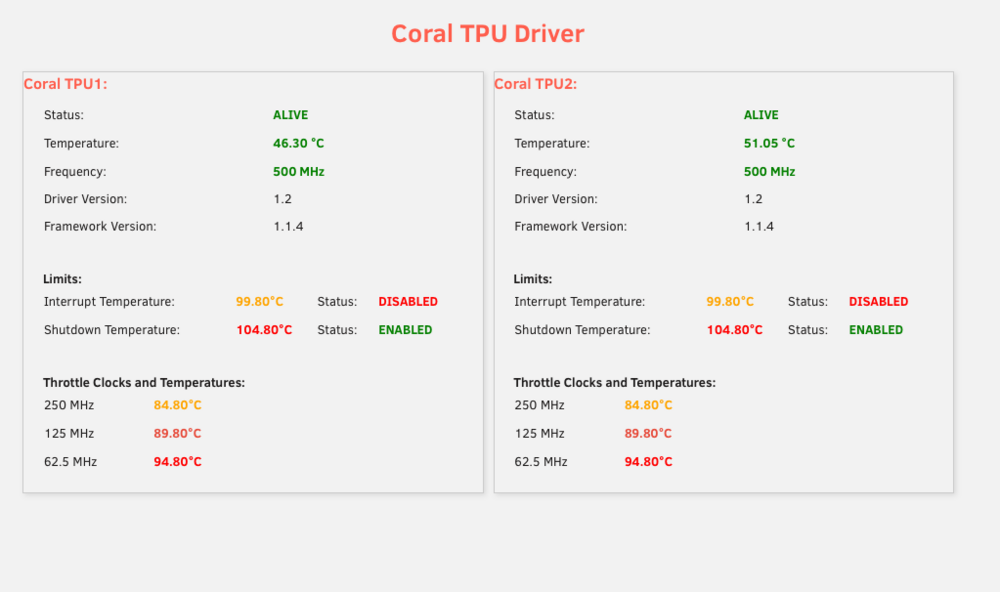Click TPU1 status value ALIVE
Screen dimensions: 1000x592
[290, 115]
